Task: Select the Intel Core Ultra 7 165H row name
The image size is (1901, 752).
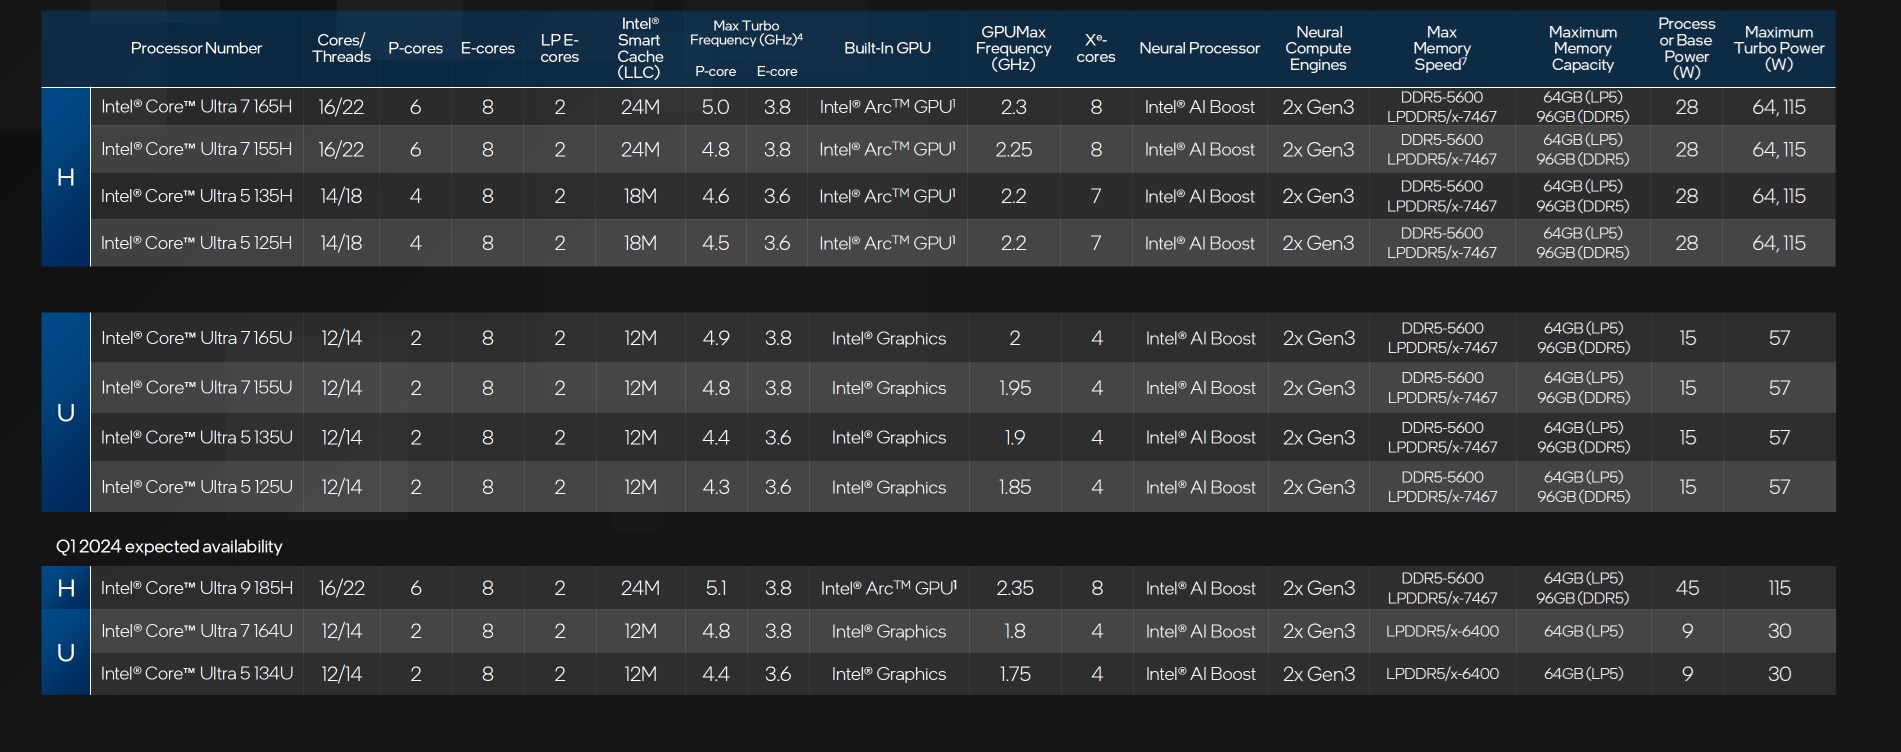Action: pos(196,107)
